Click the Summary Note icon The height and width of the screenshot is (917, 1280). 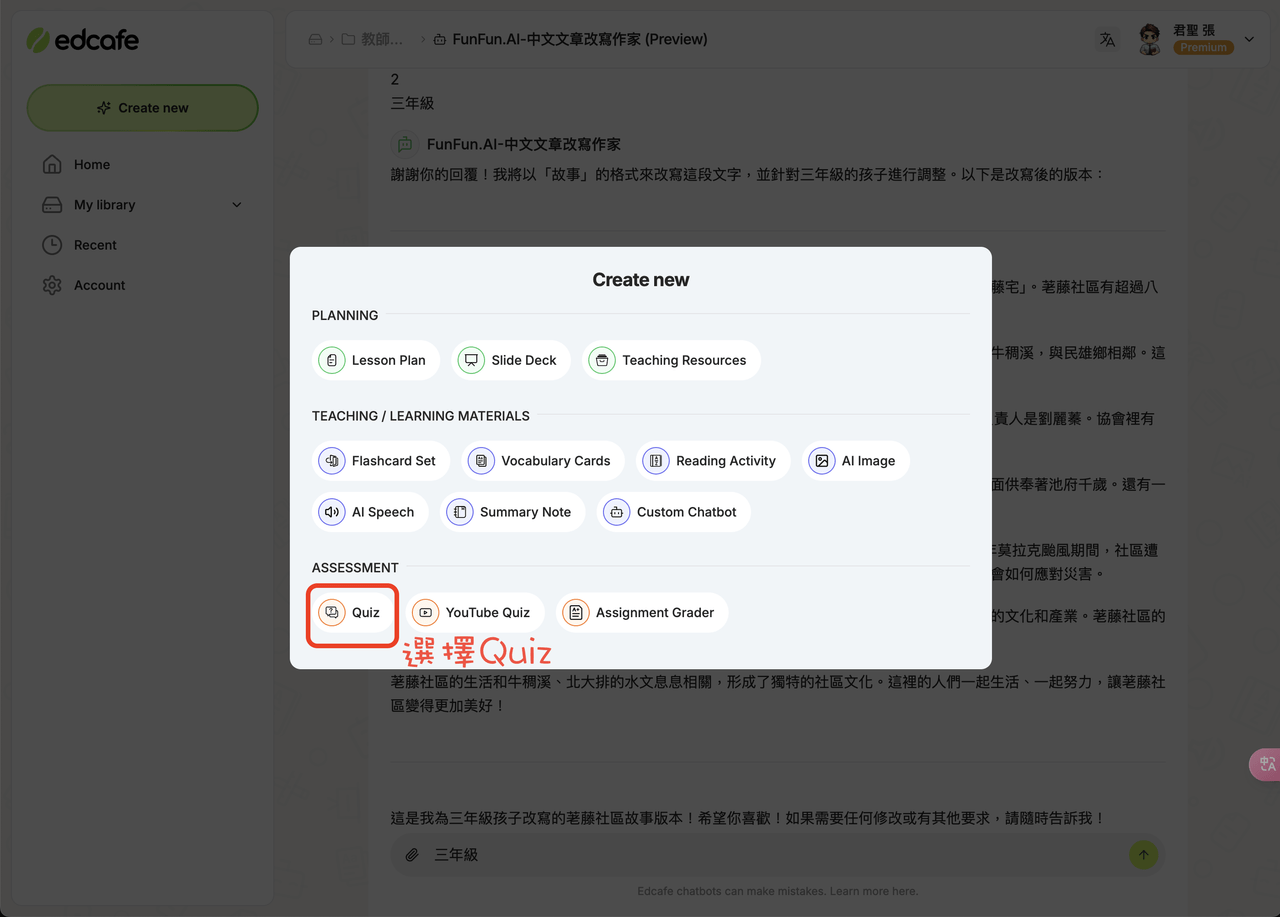(460, 512)
